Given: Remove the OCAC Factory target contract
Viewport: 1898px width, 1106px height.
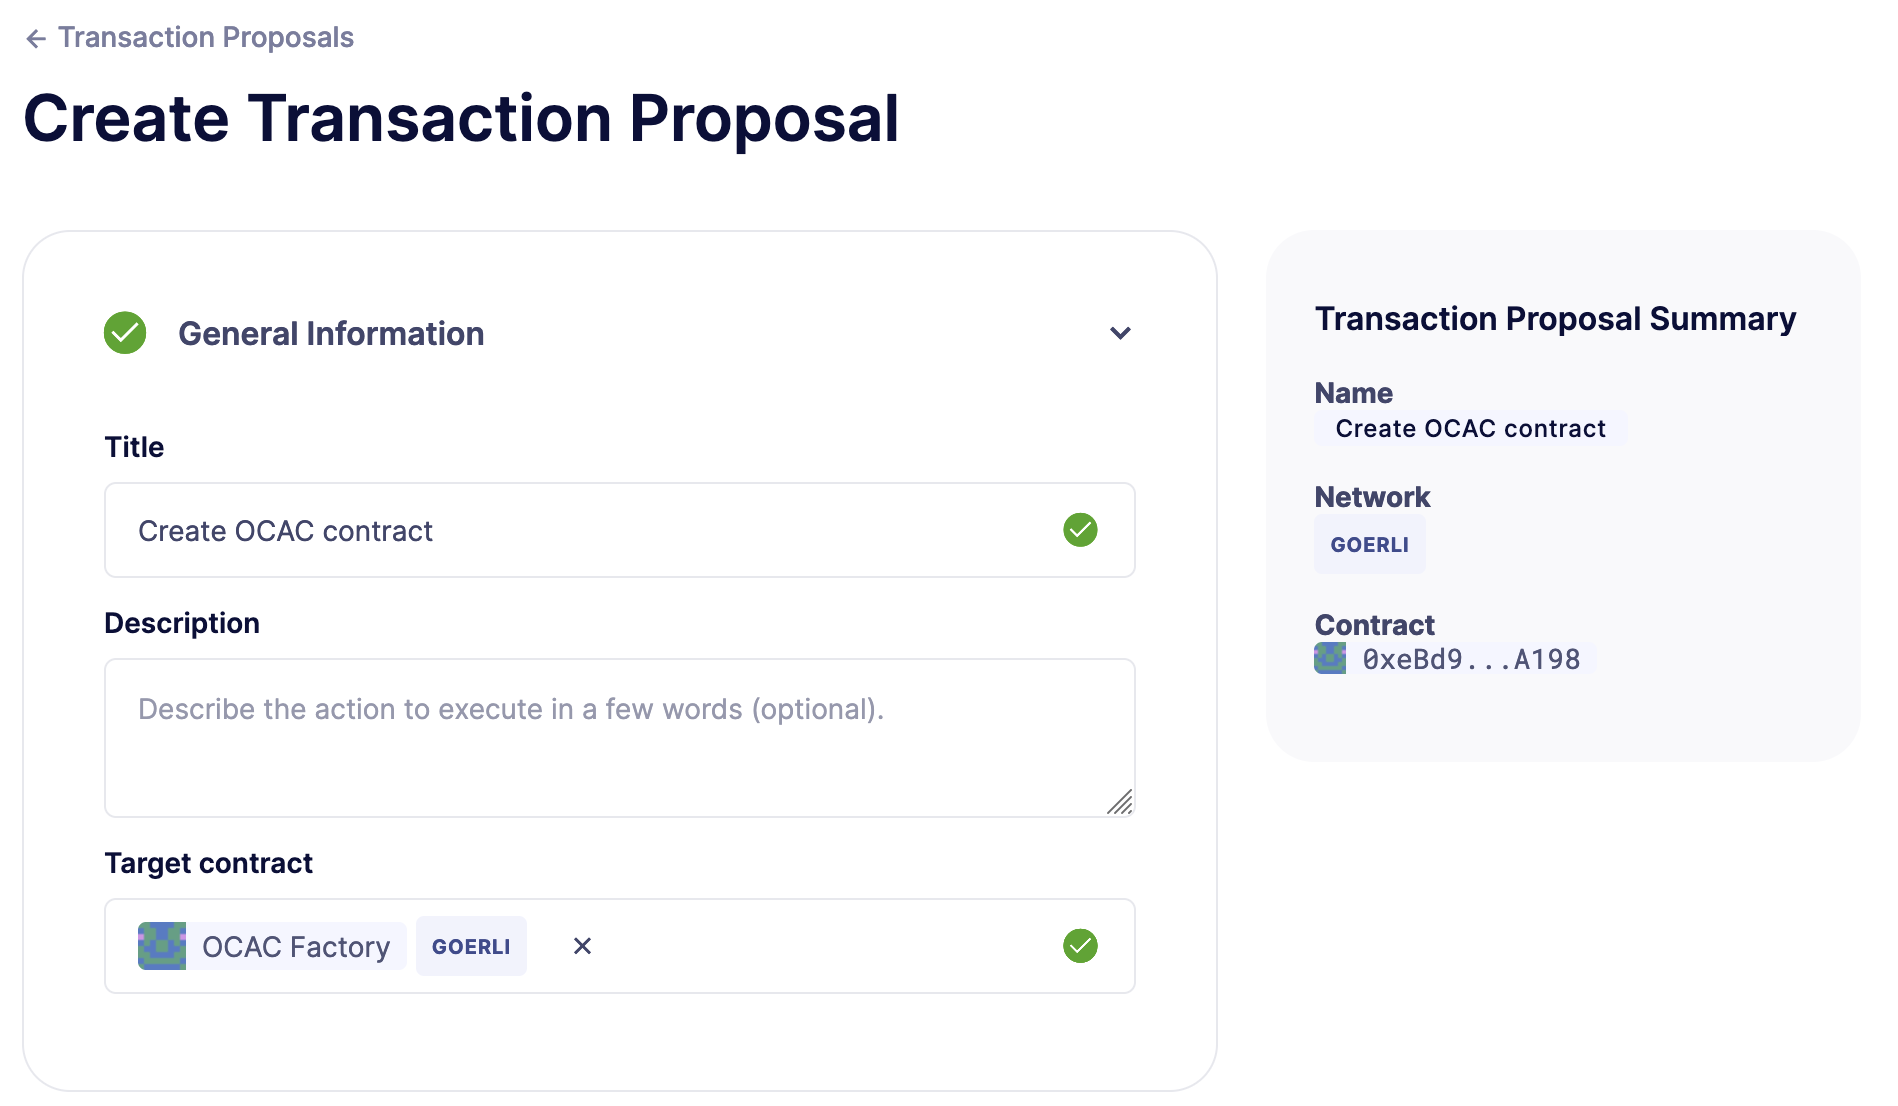Looking at the screenshot, I should [x=582, y=945].
